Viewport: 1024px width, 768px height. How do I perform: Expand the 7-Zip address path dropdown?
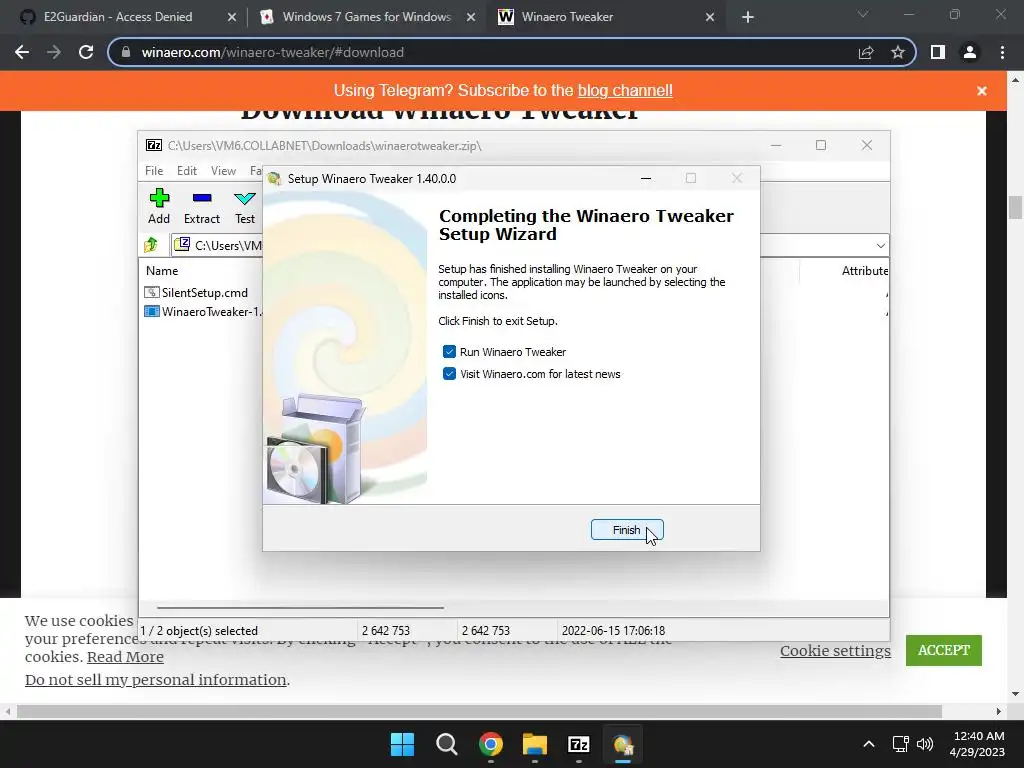click(880, 246)
